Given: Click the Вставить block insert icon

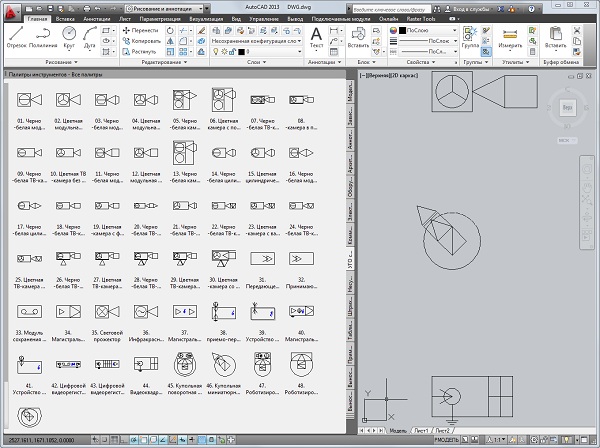Looking at the screenshot, I should click(x=357, y=36).
